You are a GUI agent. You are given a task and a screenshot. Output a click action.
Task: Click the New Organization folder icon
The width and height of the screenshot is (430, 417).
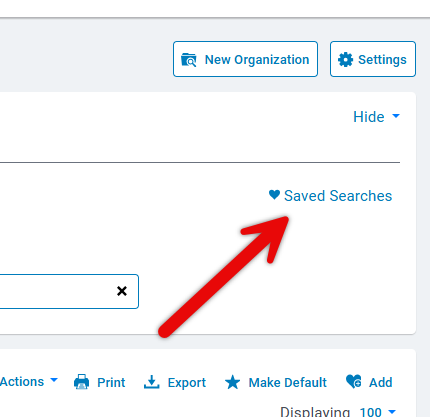189,60
